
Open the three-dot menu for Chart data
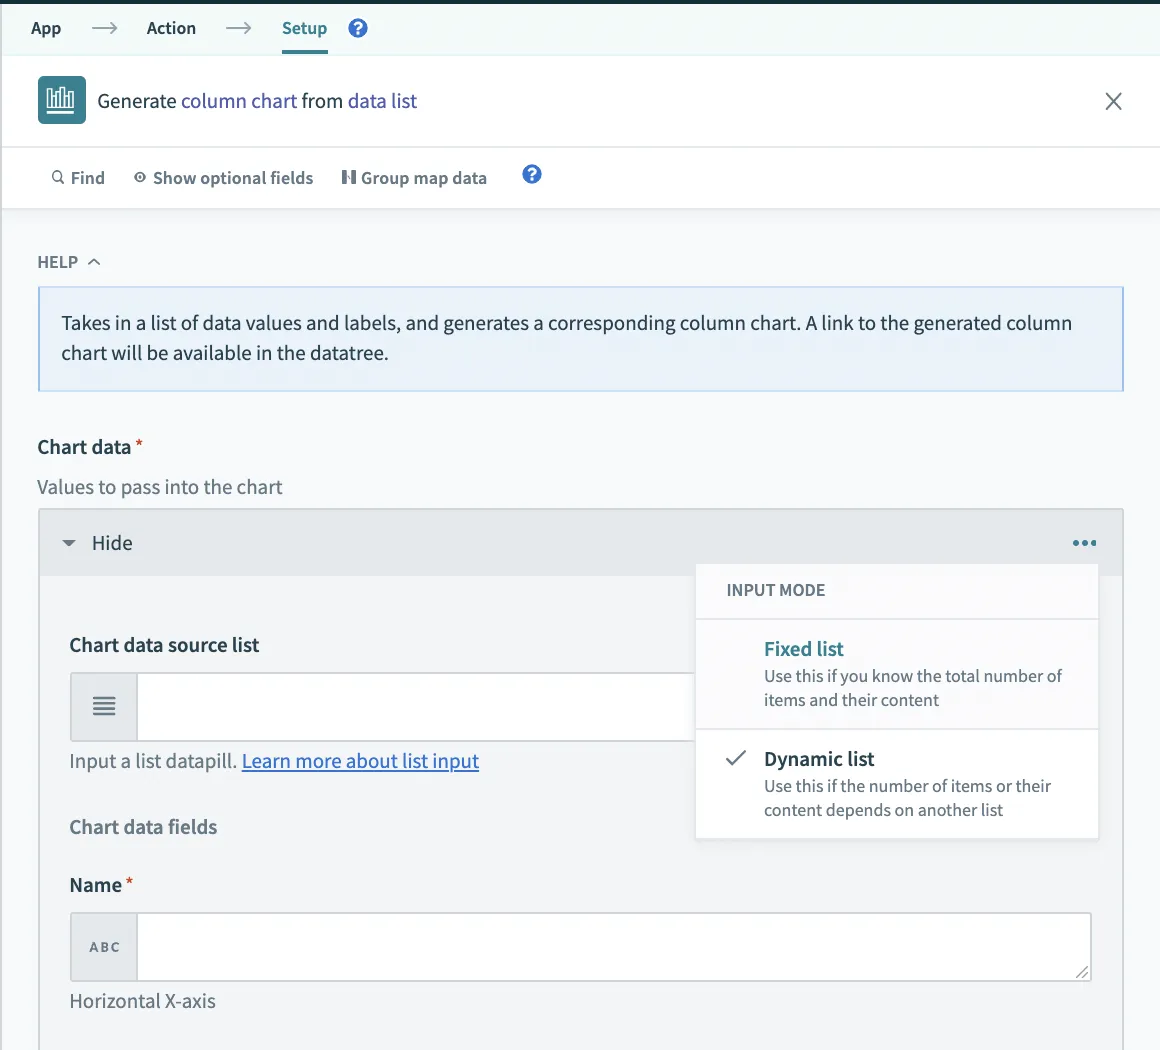pos(1084,543)
